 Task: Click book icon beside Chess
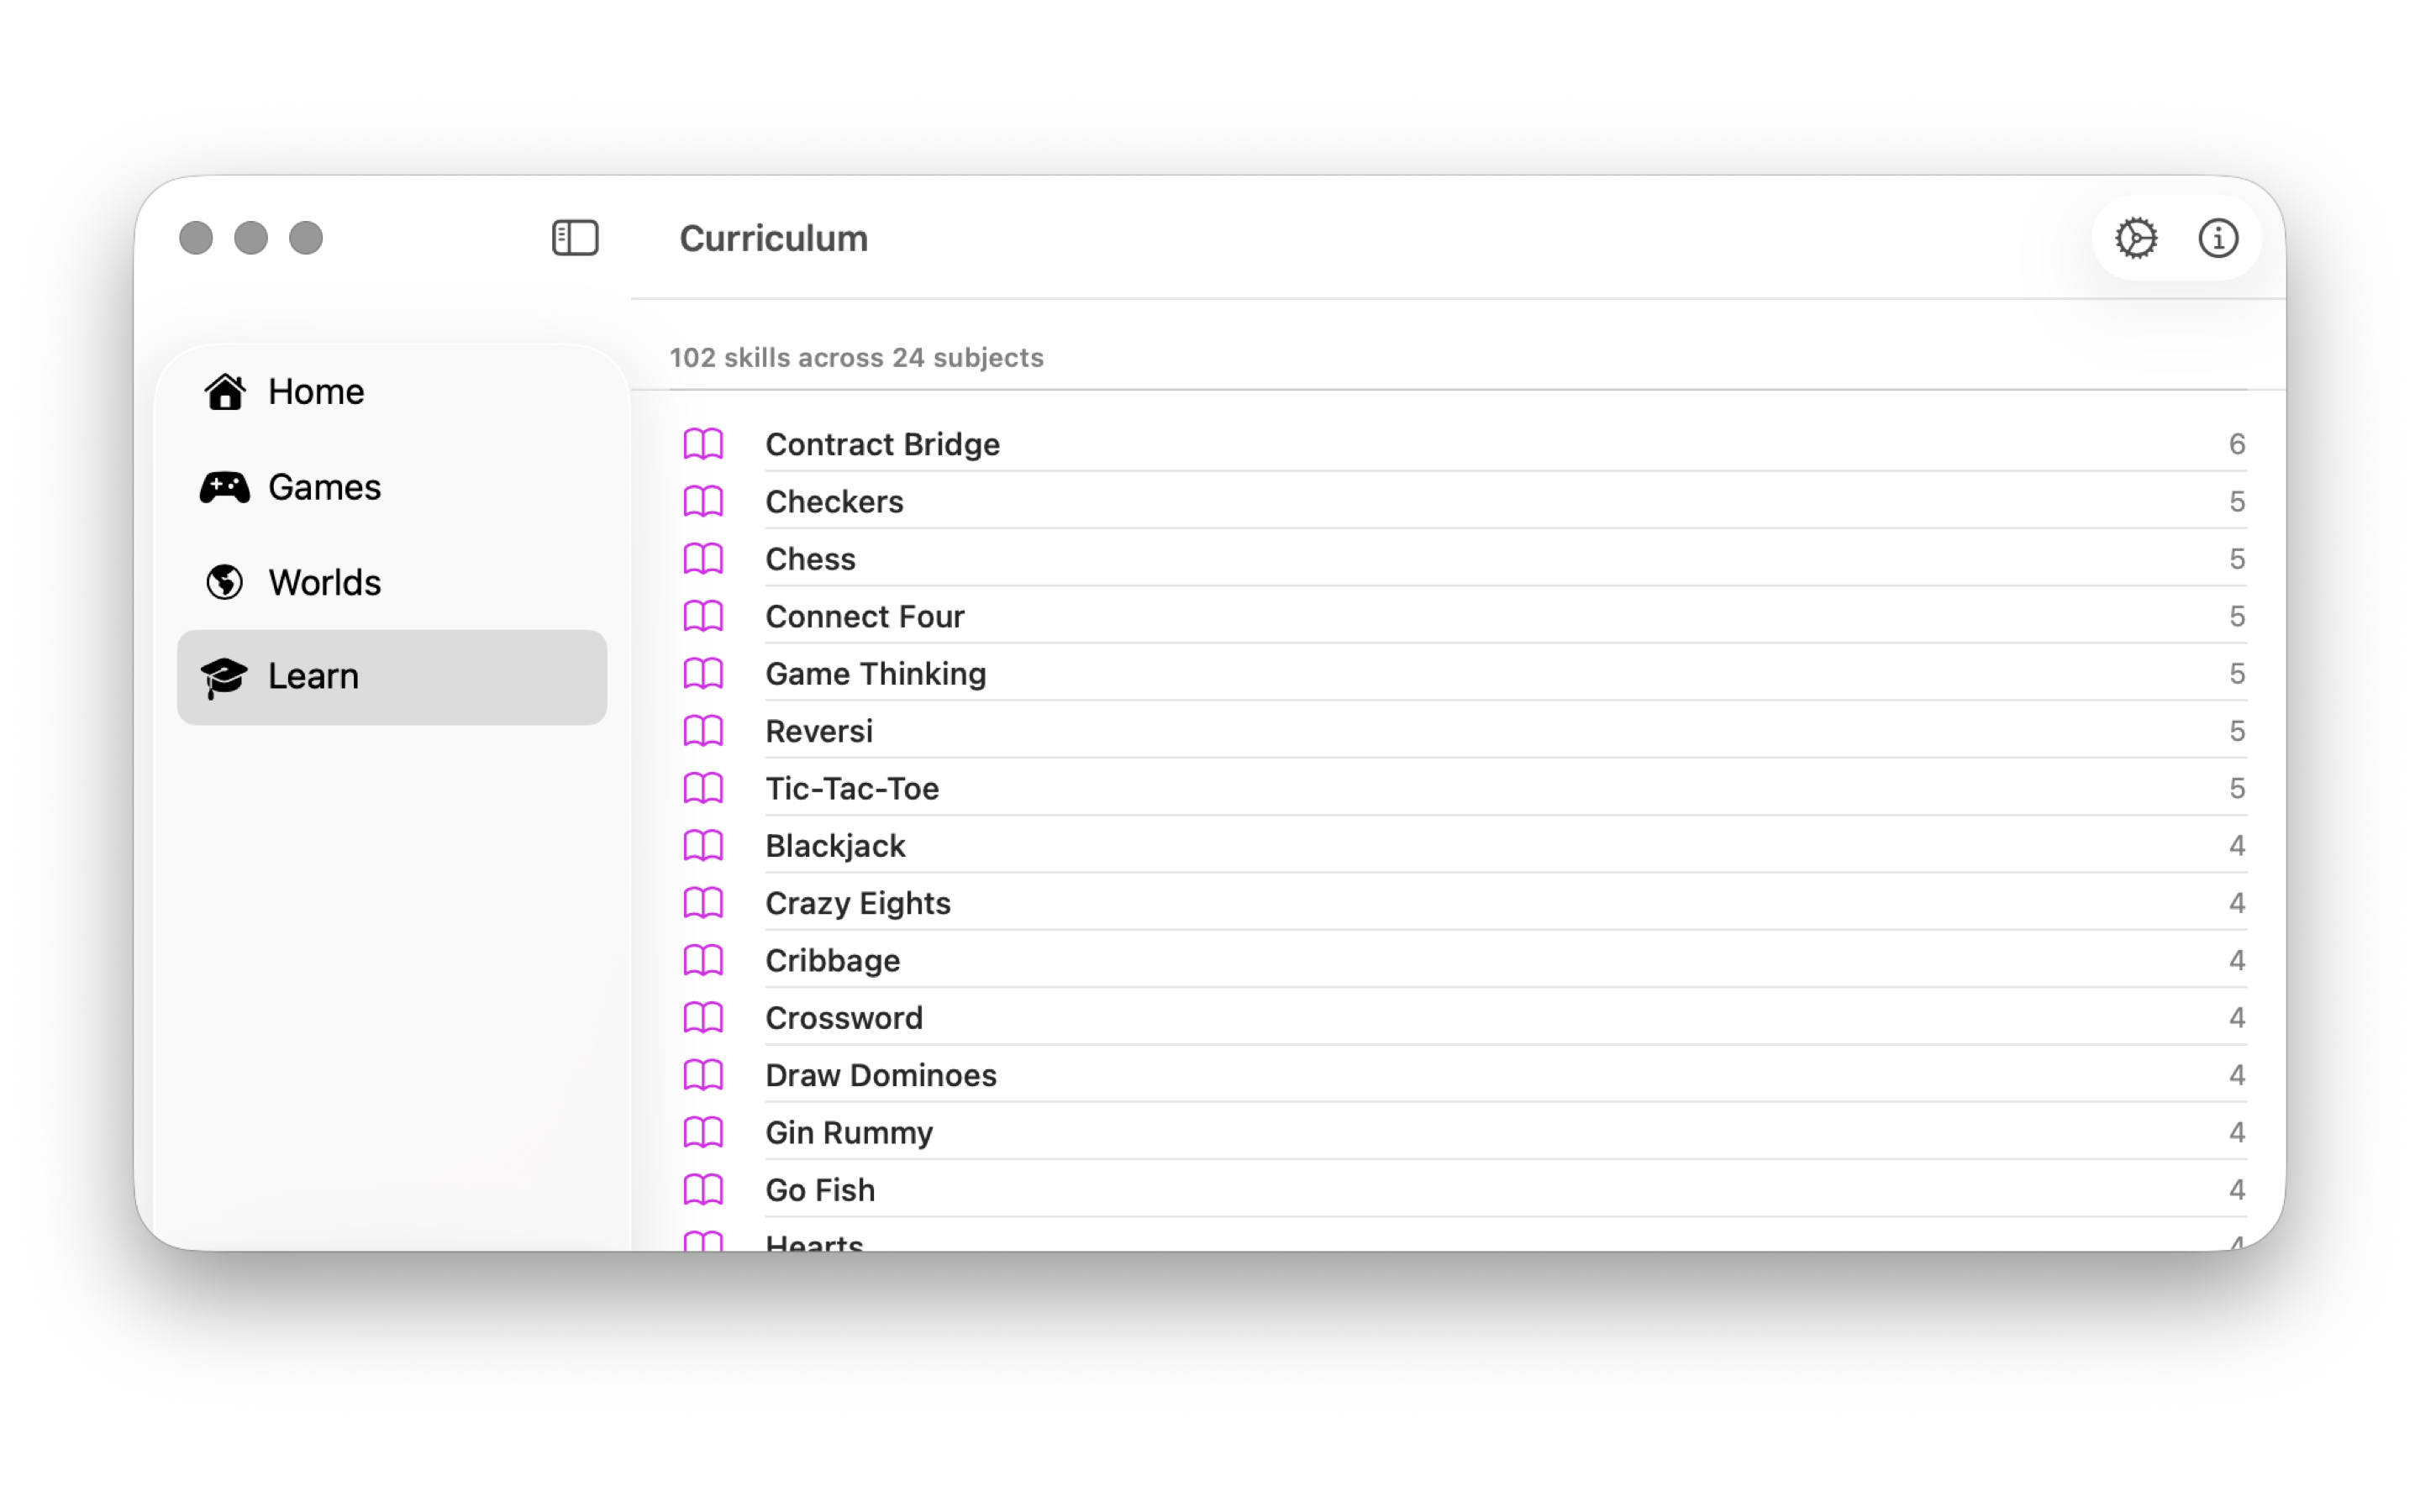click(x=703, y=559)
